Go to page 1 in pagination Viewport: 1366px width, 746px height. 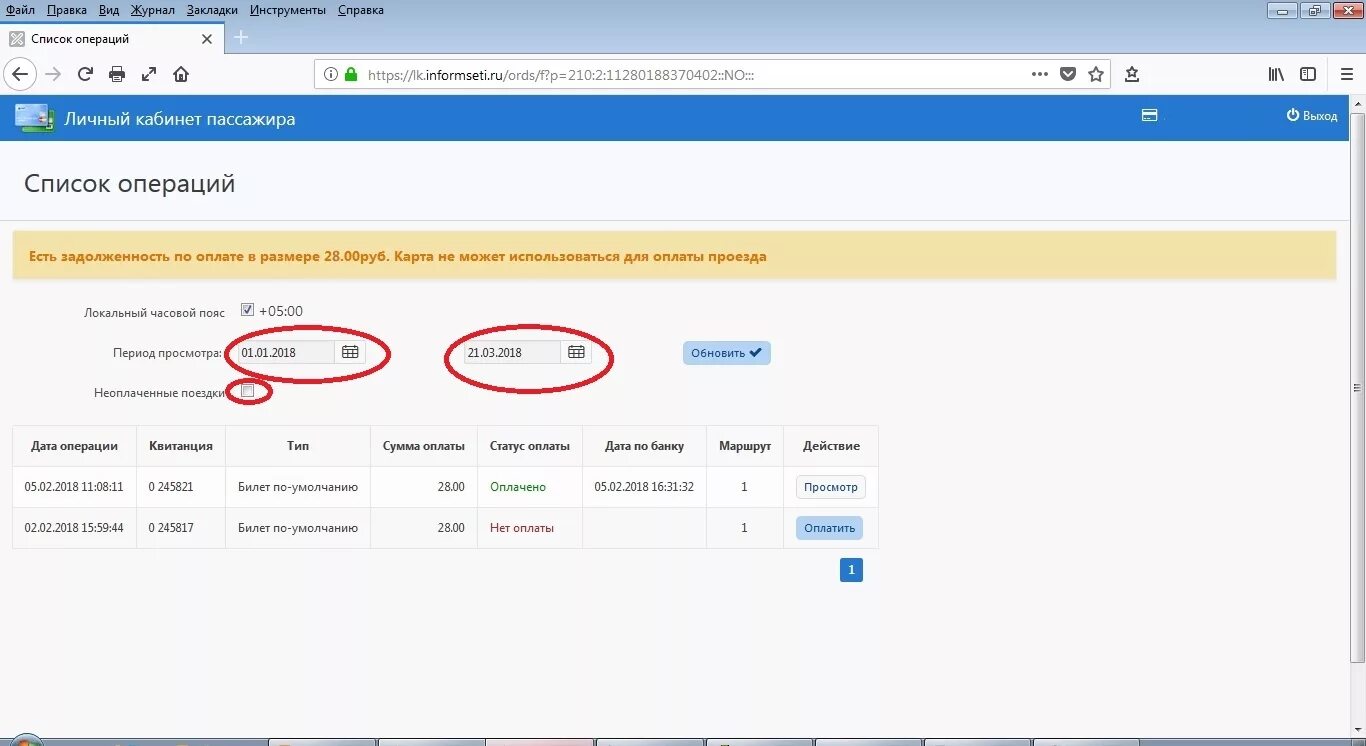851,570
